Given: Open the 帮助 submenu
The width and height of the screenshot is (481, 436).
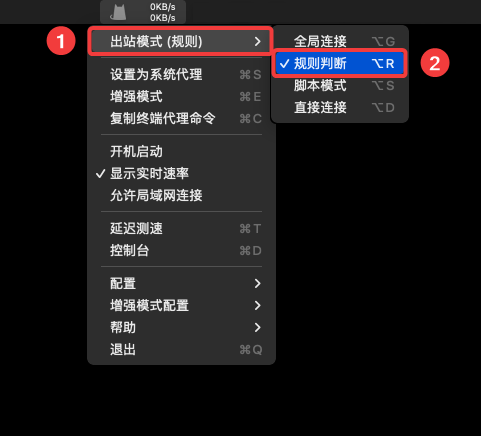Looking at the screenshot, I should (181, 327).
